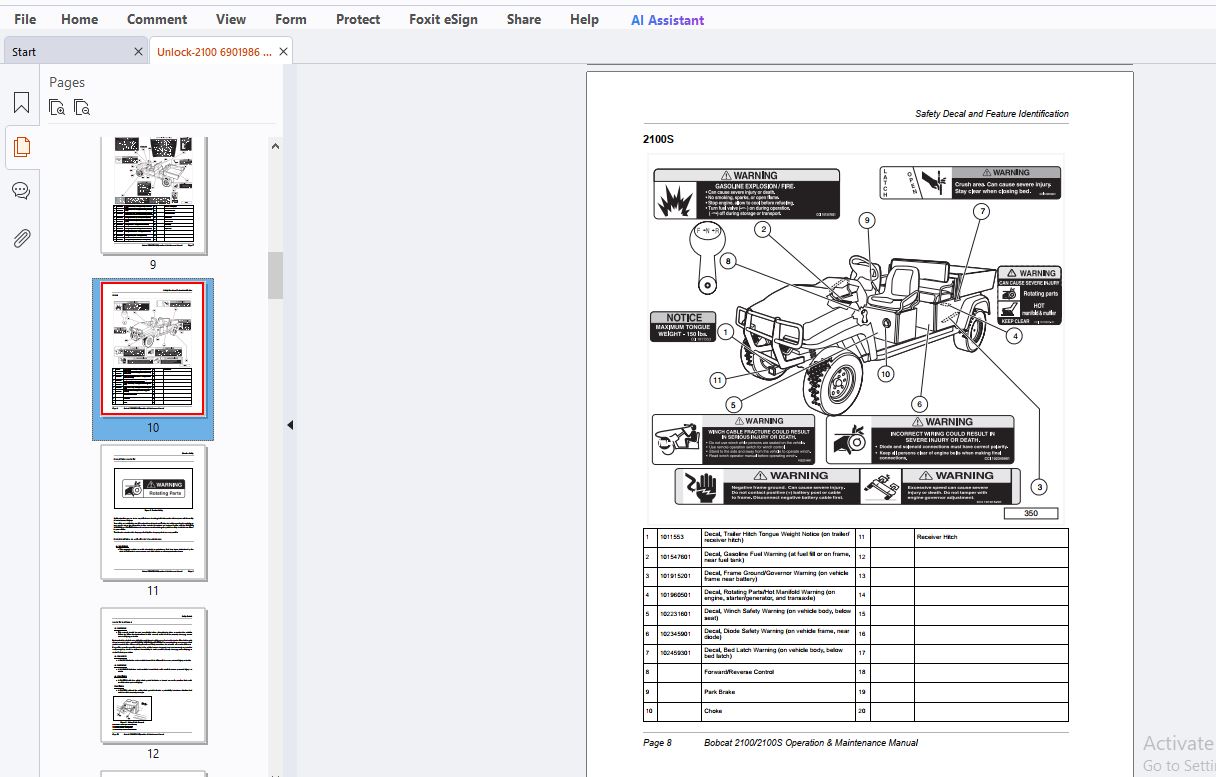Select page 11 thumbnail
Screen dimensions: 1216x777
pos(153,512)
